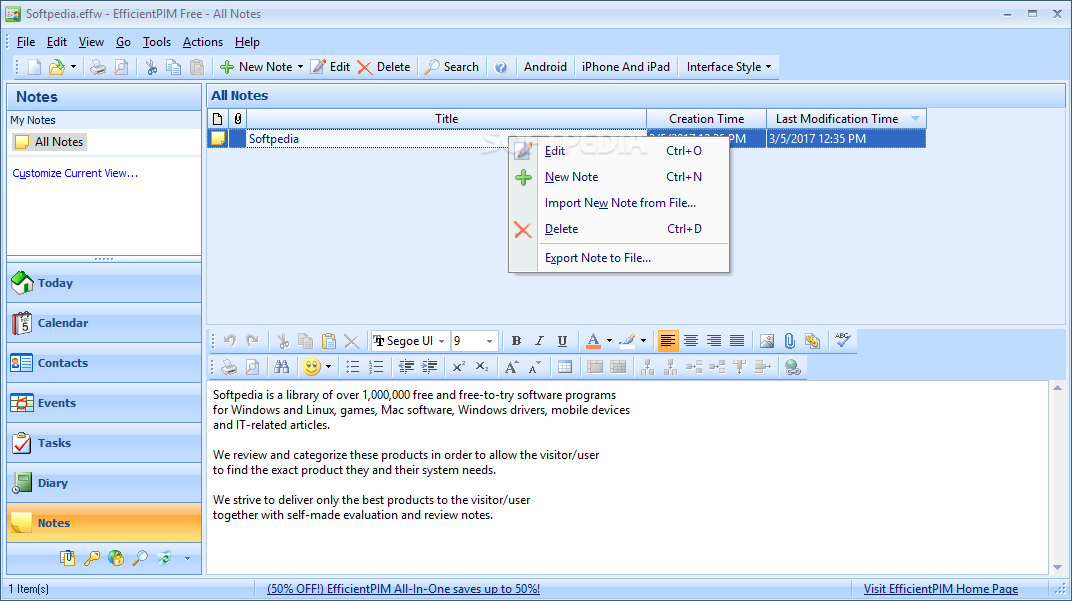1072x601 pixels.
Task: Open the font size 9 dropdown
Action: [x=489, y=341]
